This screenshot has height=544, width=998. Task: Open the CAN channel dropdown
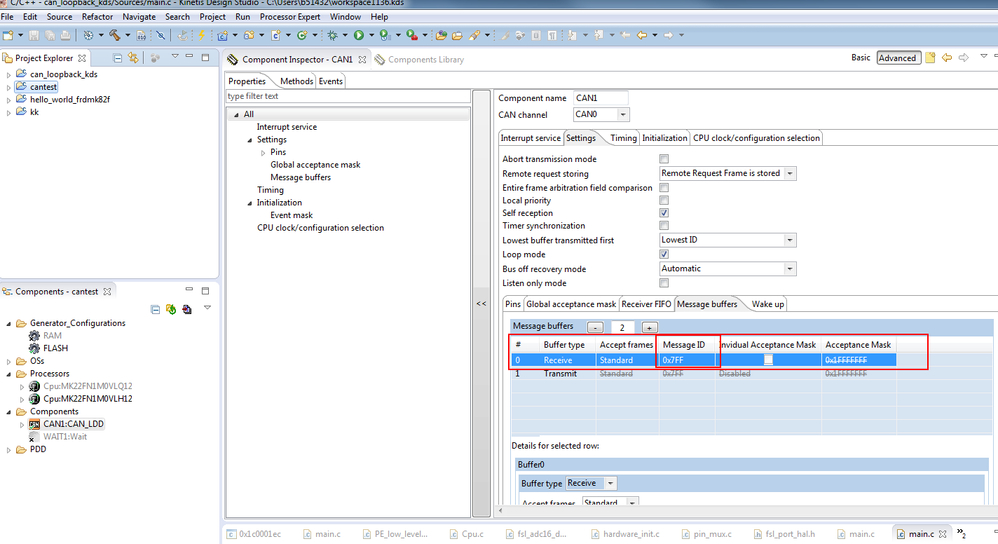tap(622, 115)
